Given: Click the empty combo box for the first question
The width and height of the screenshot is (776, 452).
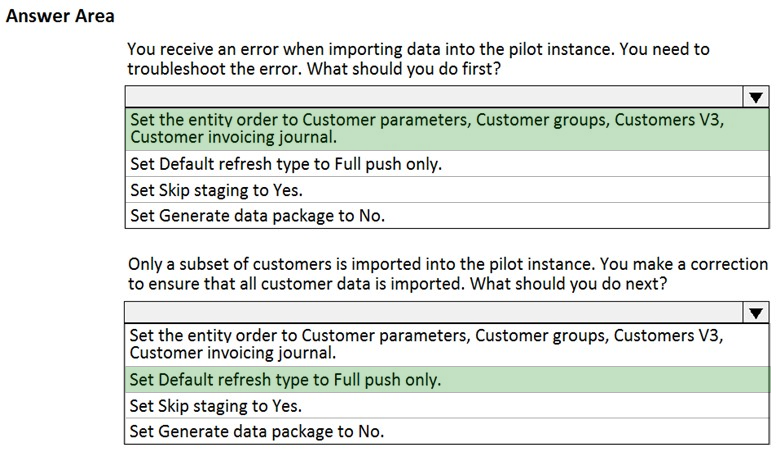Looking at the screenshot, I should [434, 97].
